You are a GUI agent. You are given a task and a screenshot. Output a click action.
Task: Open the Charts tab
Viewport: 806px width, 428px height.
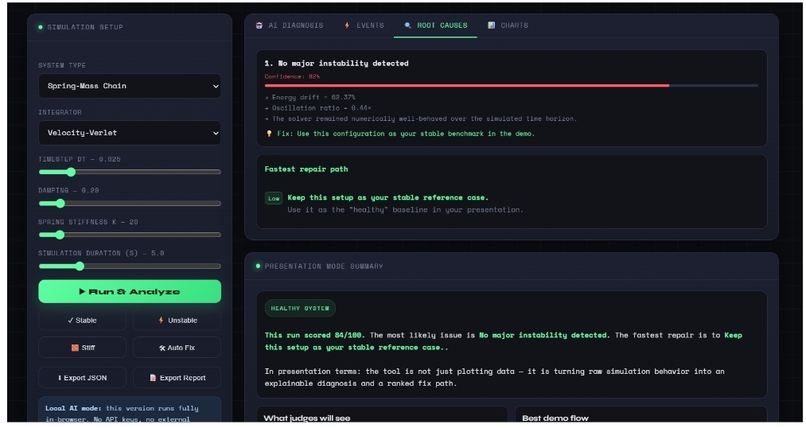click(x=508, y=25)
